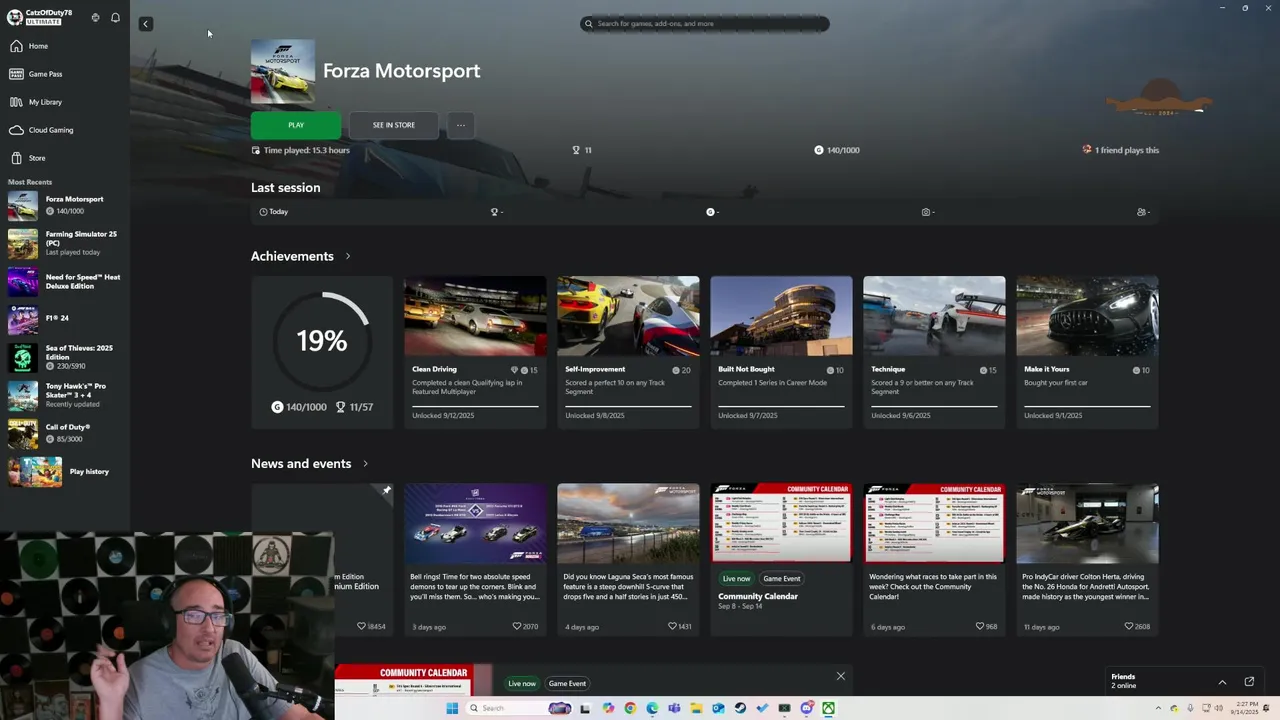Open Game Pass in the sidebar
This screenshot has height=720, width=1280.
pos(65,74)
